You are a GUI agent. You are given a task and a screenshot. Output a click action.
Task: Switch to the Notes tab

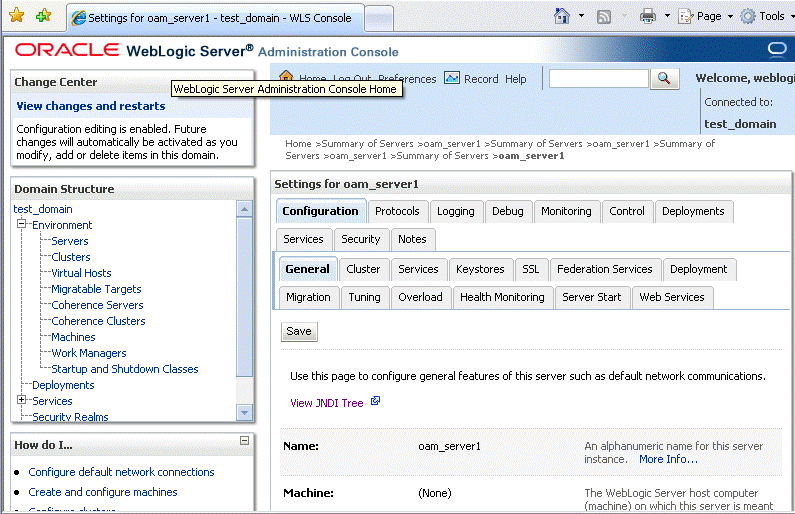click(x=412, y=239)
